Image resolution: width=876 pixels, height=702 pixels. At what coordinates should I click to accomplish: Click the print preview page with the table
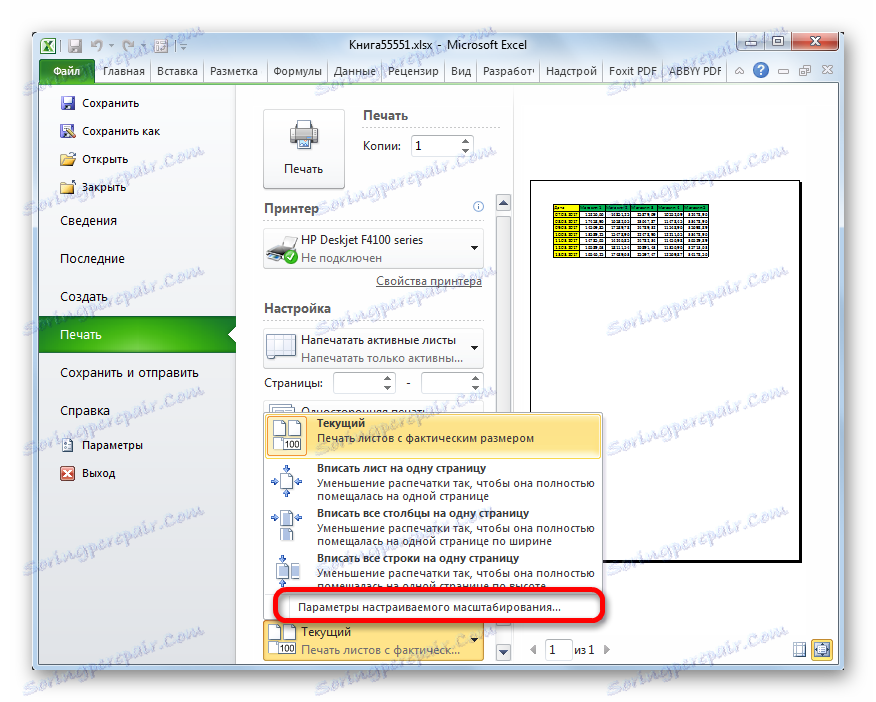pos(665,371)
